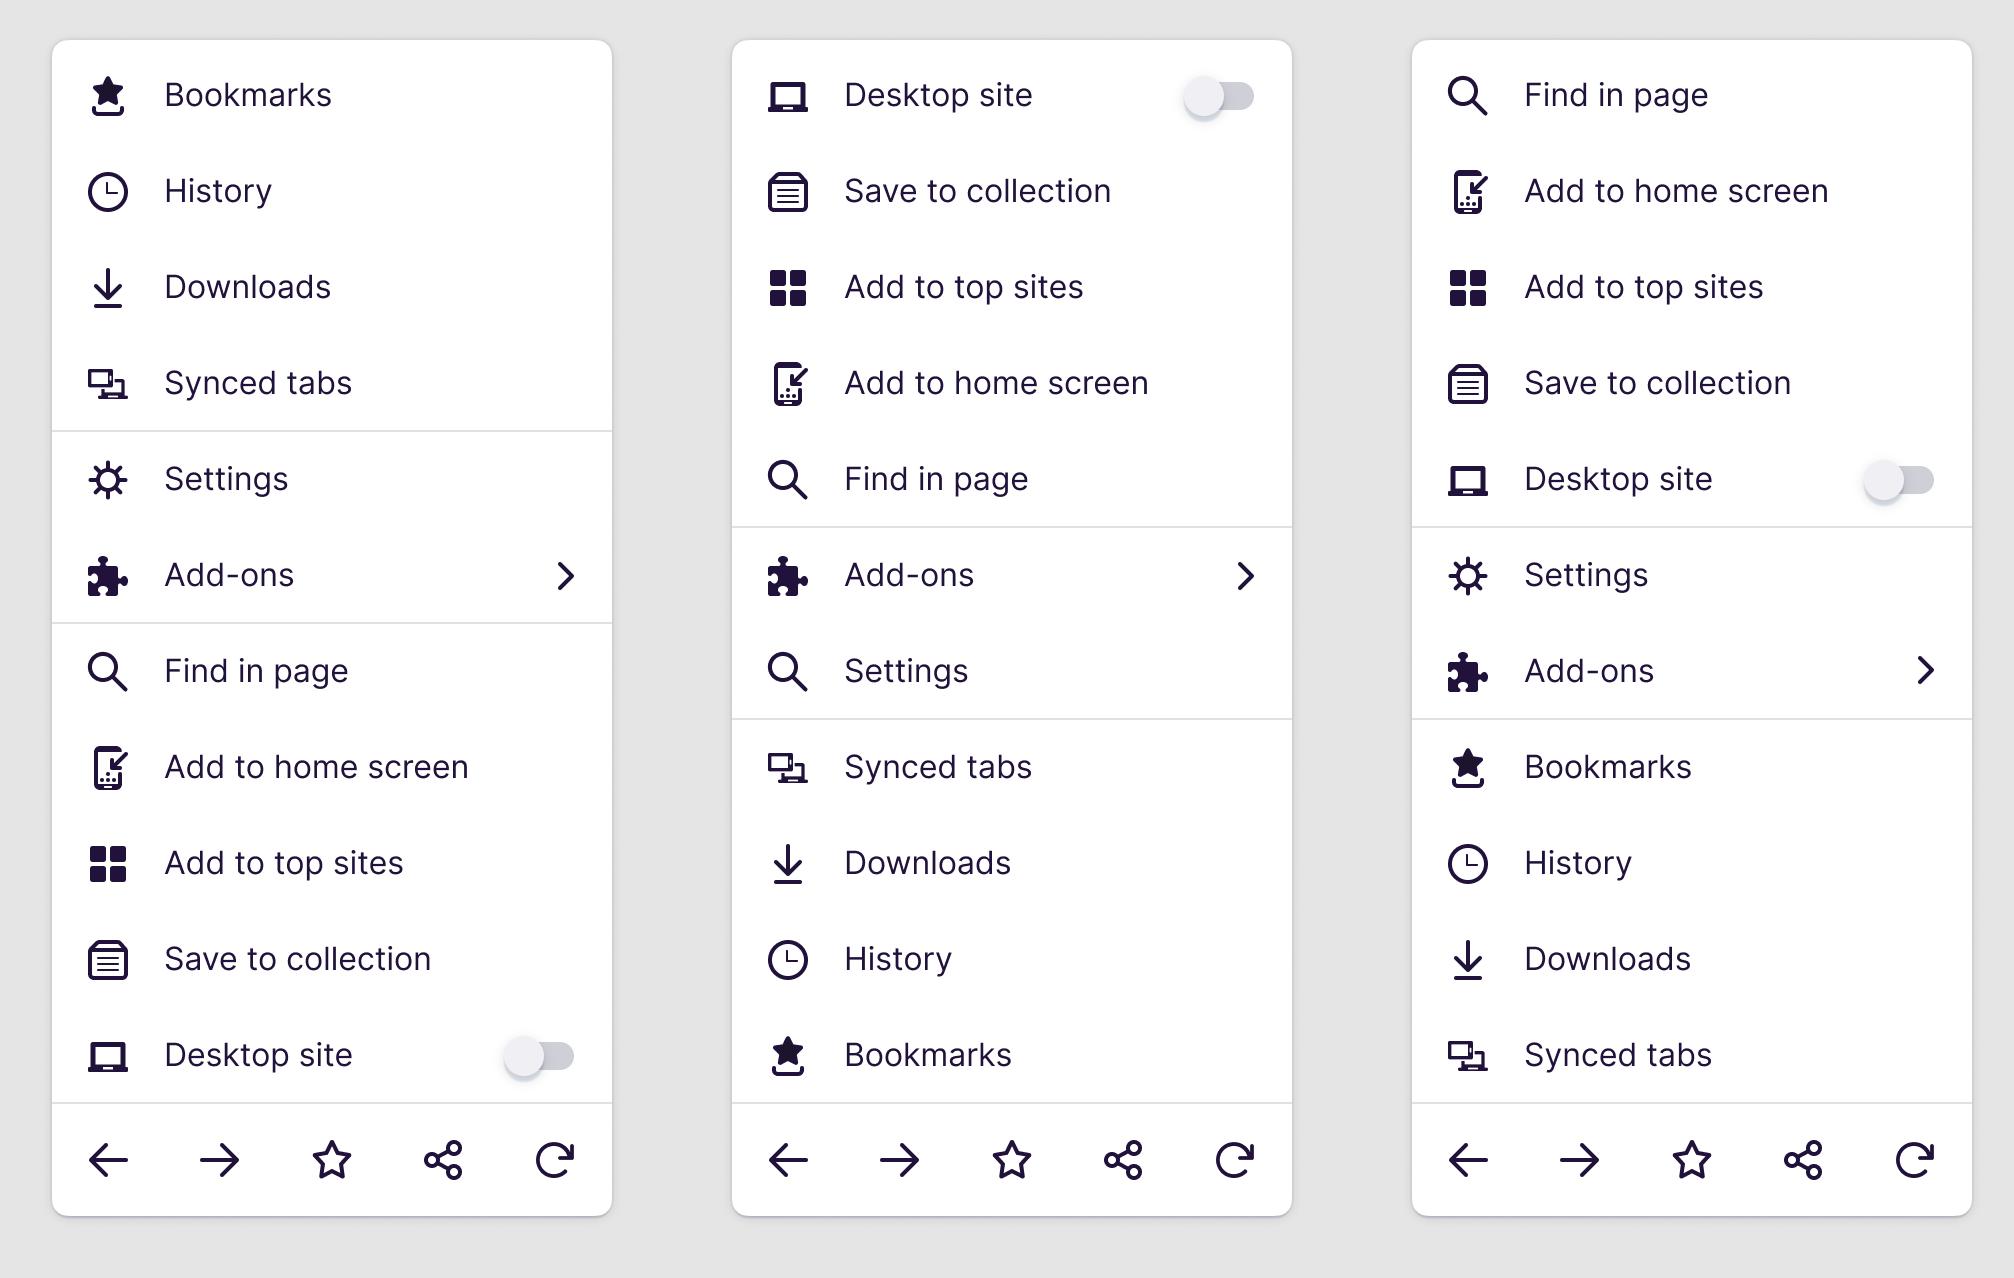Image resolution: width=2014 pixels, height=1278 pixels.
Task: Open Find in page in the right menu
Action: [1615, 95]
